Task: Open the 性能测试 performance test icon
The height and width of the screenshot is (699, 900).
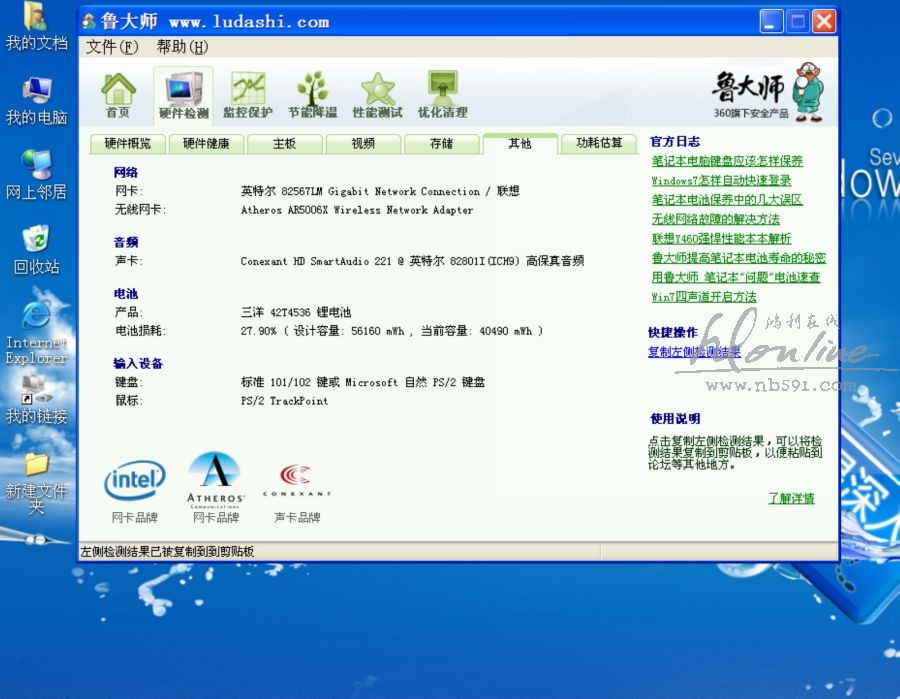Action: pyautogui.click(x=377, y=96)
